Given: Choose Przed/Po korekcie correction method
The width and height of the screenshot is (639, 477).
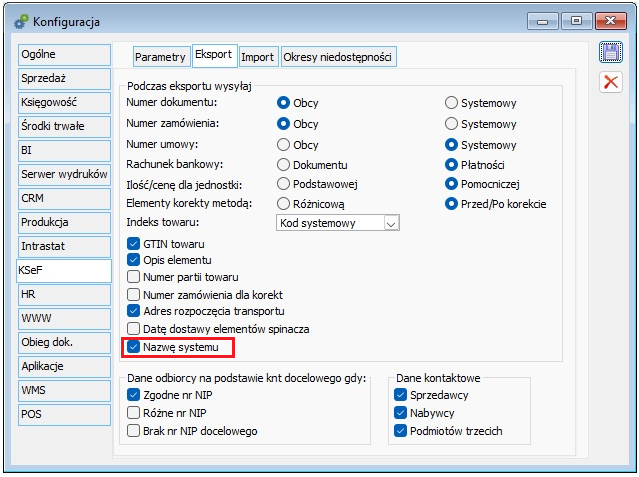Looking at the screenshot, I should pos(451,203).
